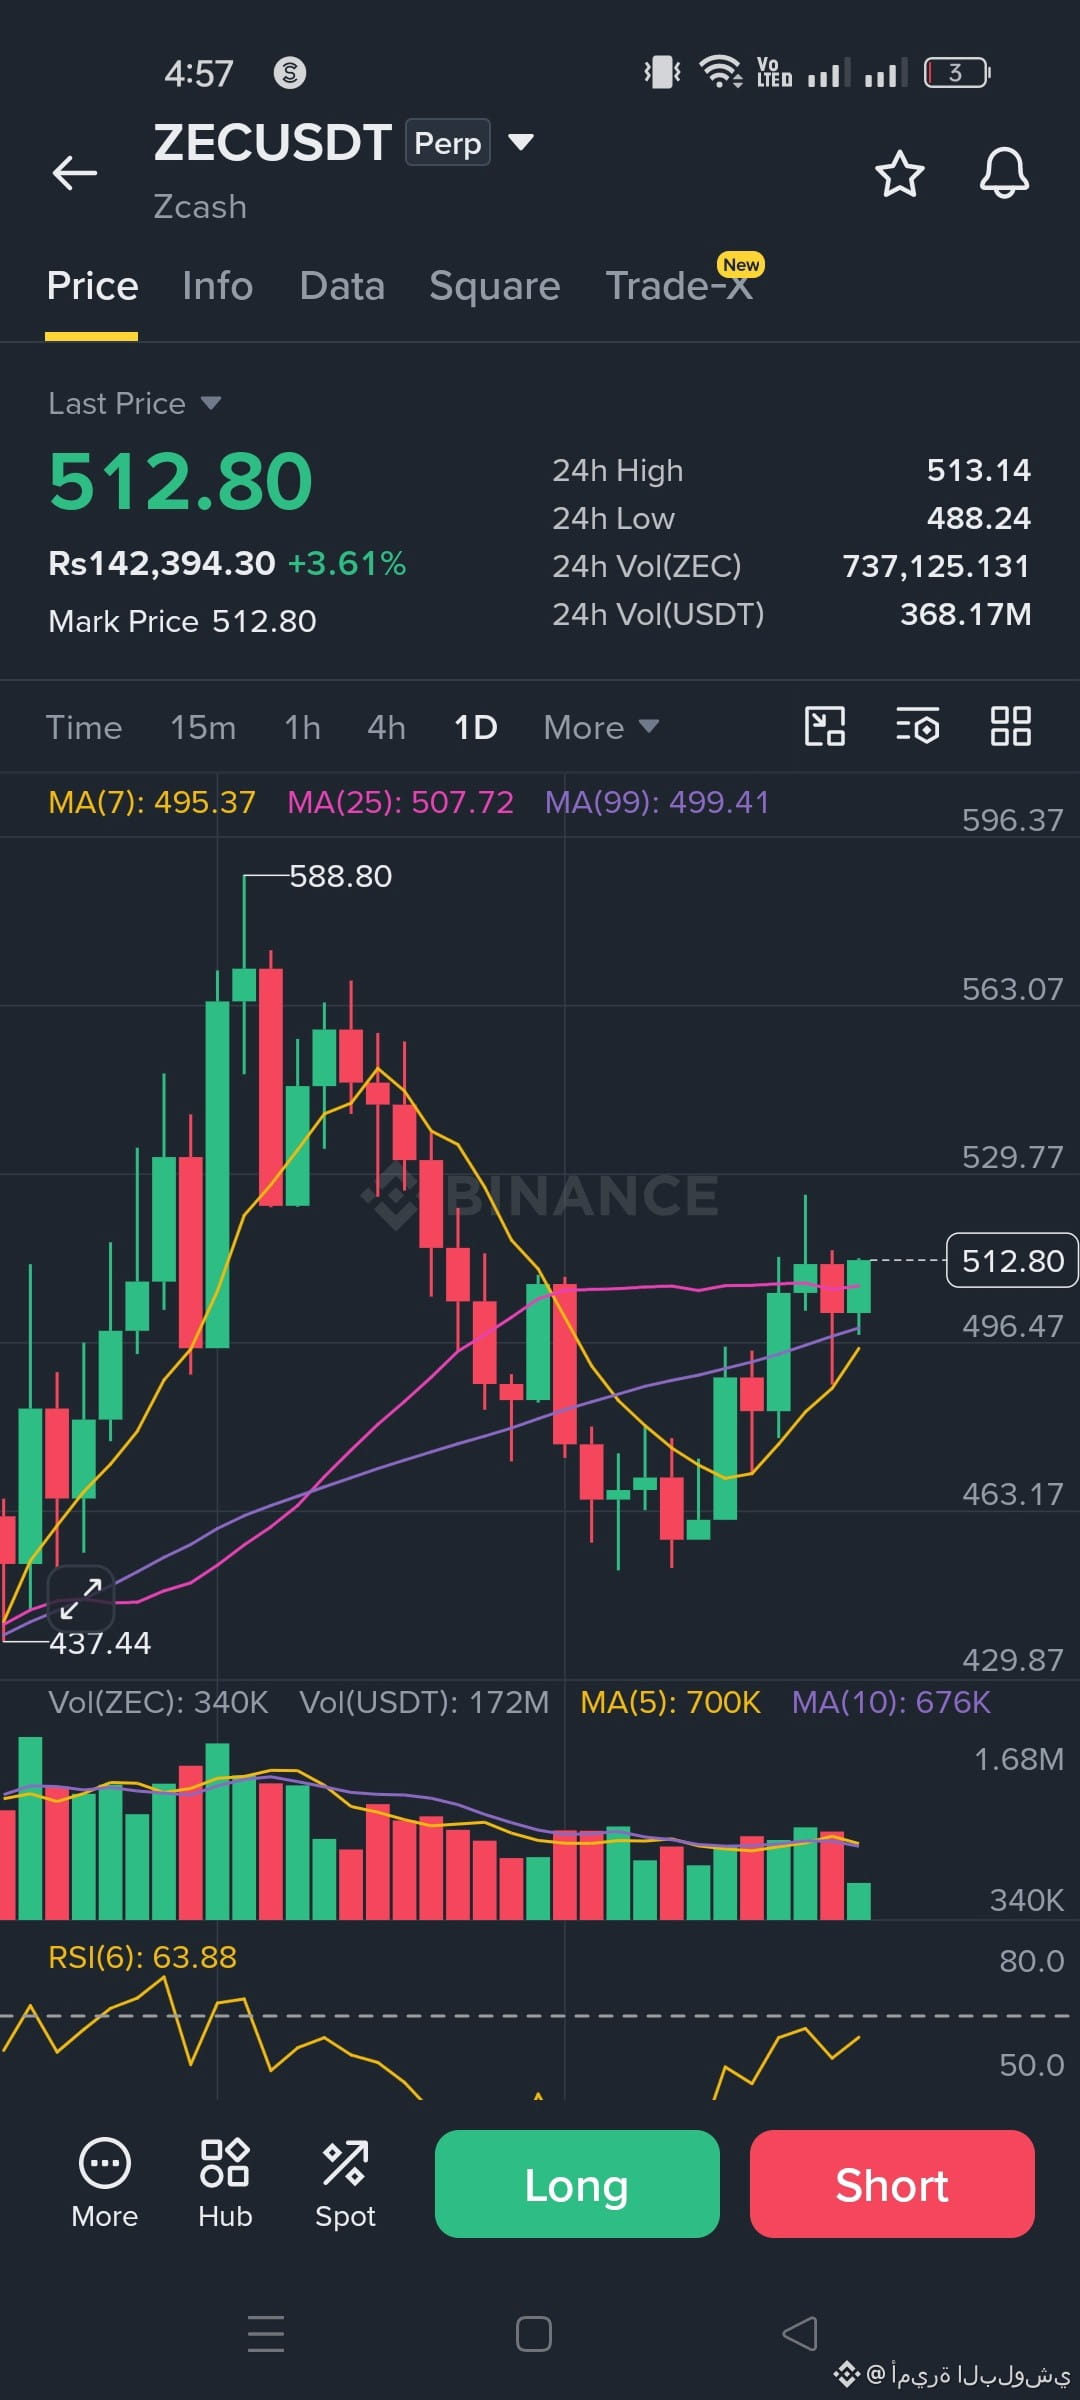Viewport: 1080px width, 2400px height.
Task: Tap the 588.80 chart high marker
Action: [340, 876]
